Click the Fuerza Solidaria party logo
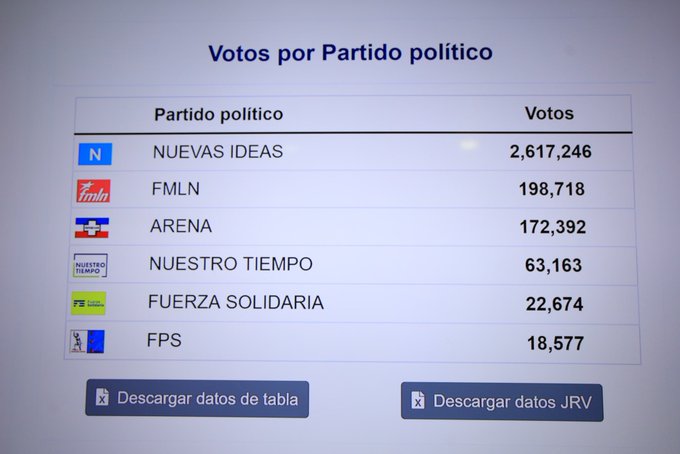680x454 pixels. coord(88,303)
